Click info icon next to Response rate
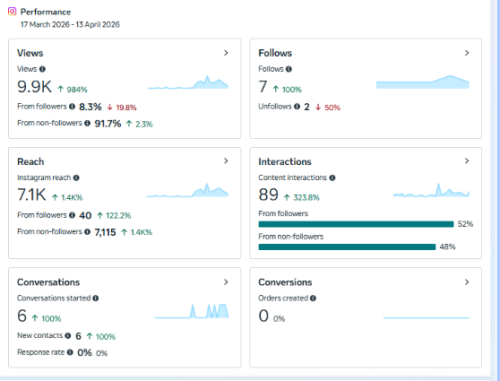 (70, 352)
